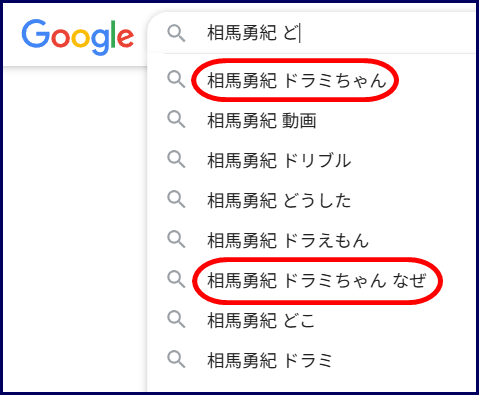Click the Google logo

click(78, 37)
